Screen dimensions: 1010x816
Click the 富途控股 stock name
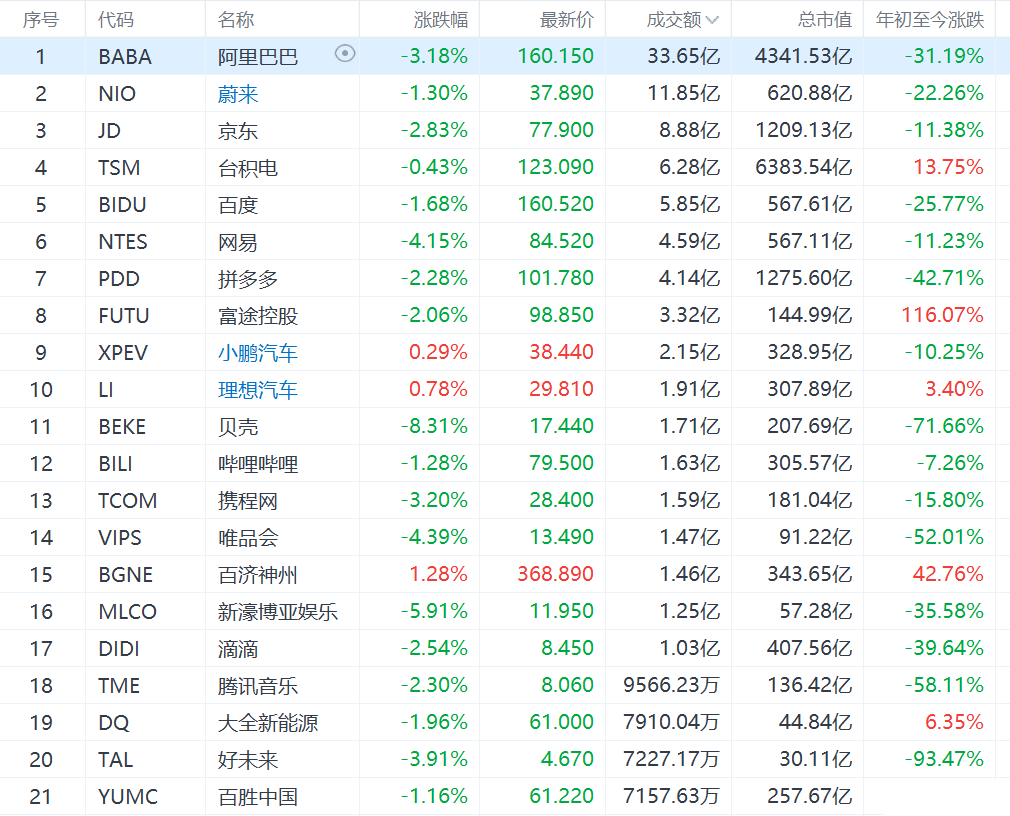click(258, 316)
